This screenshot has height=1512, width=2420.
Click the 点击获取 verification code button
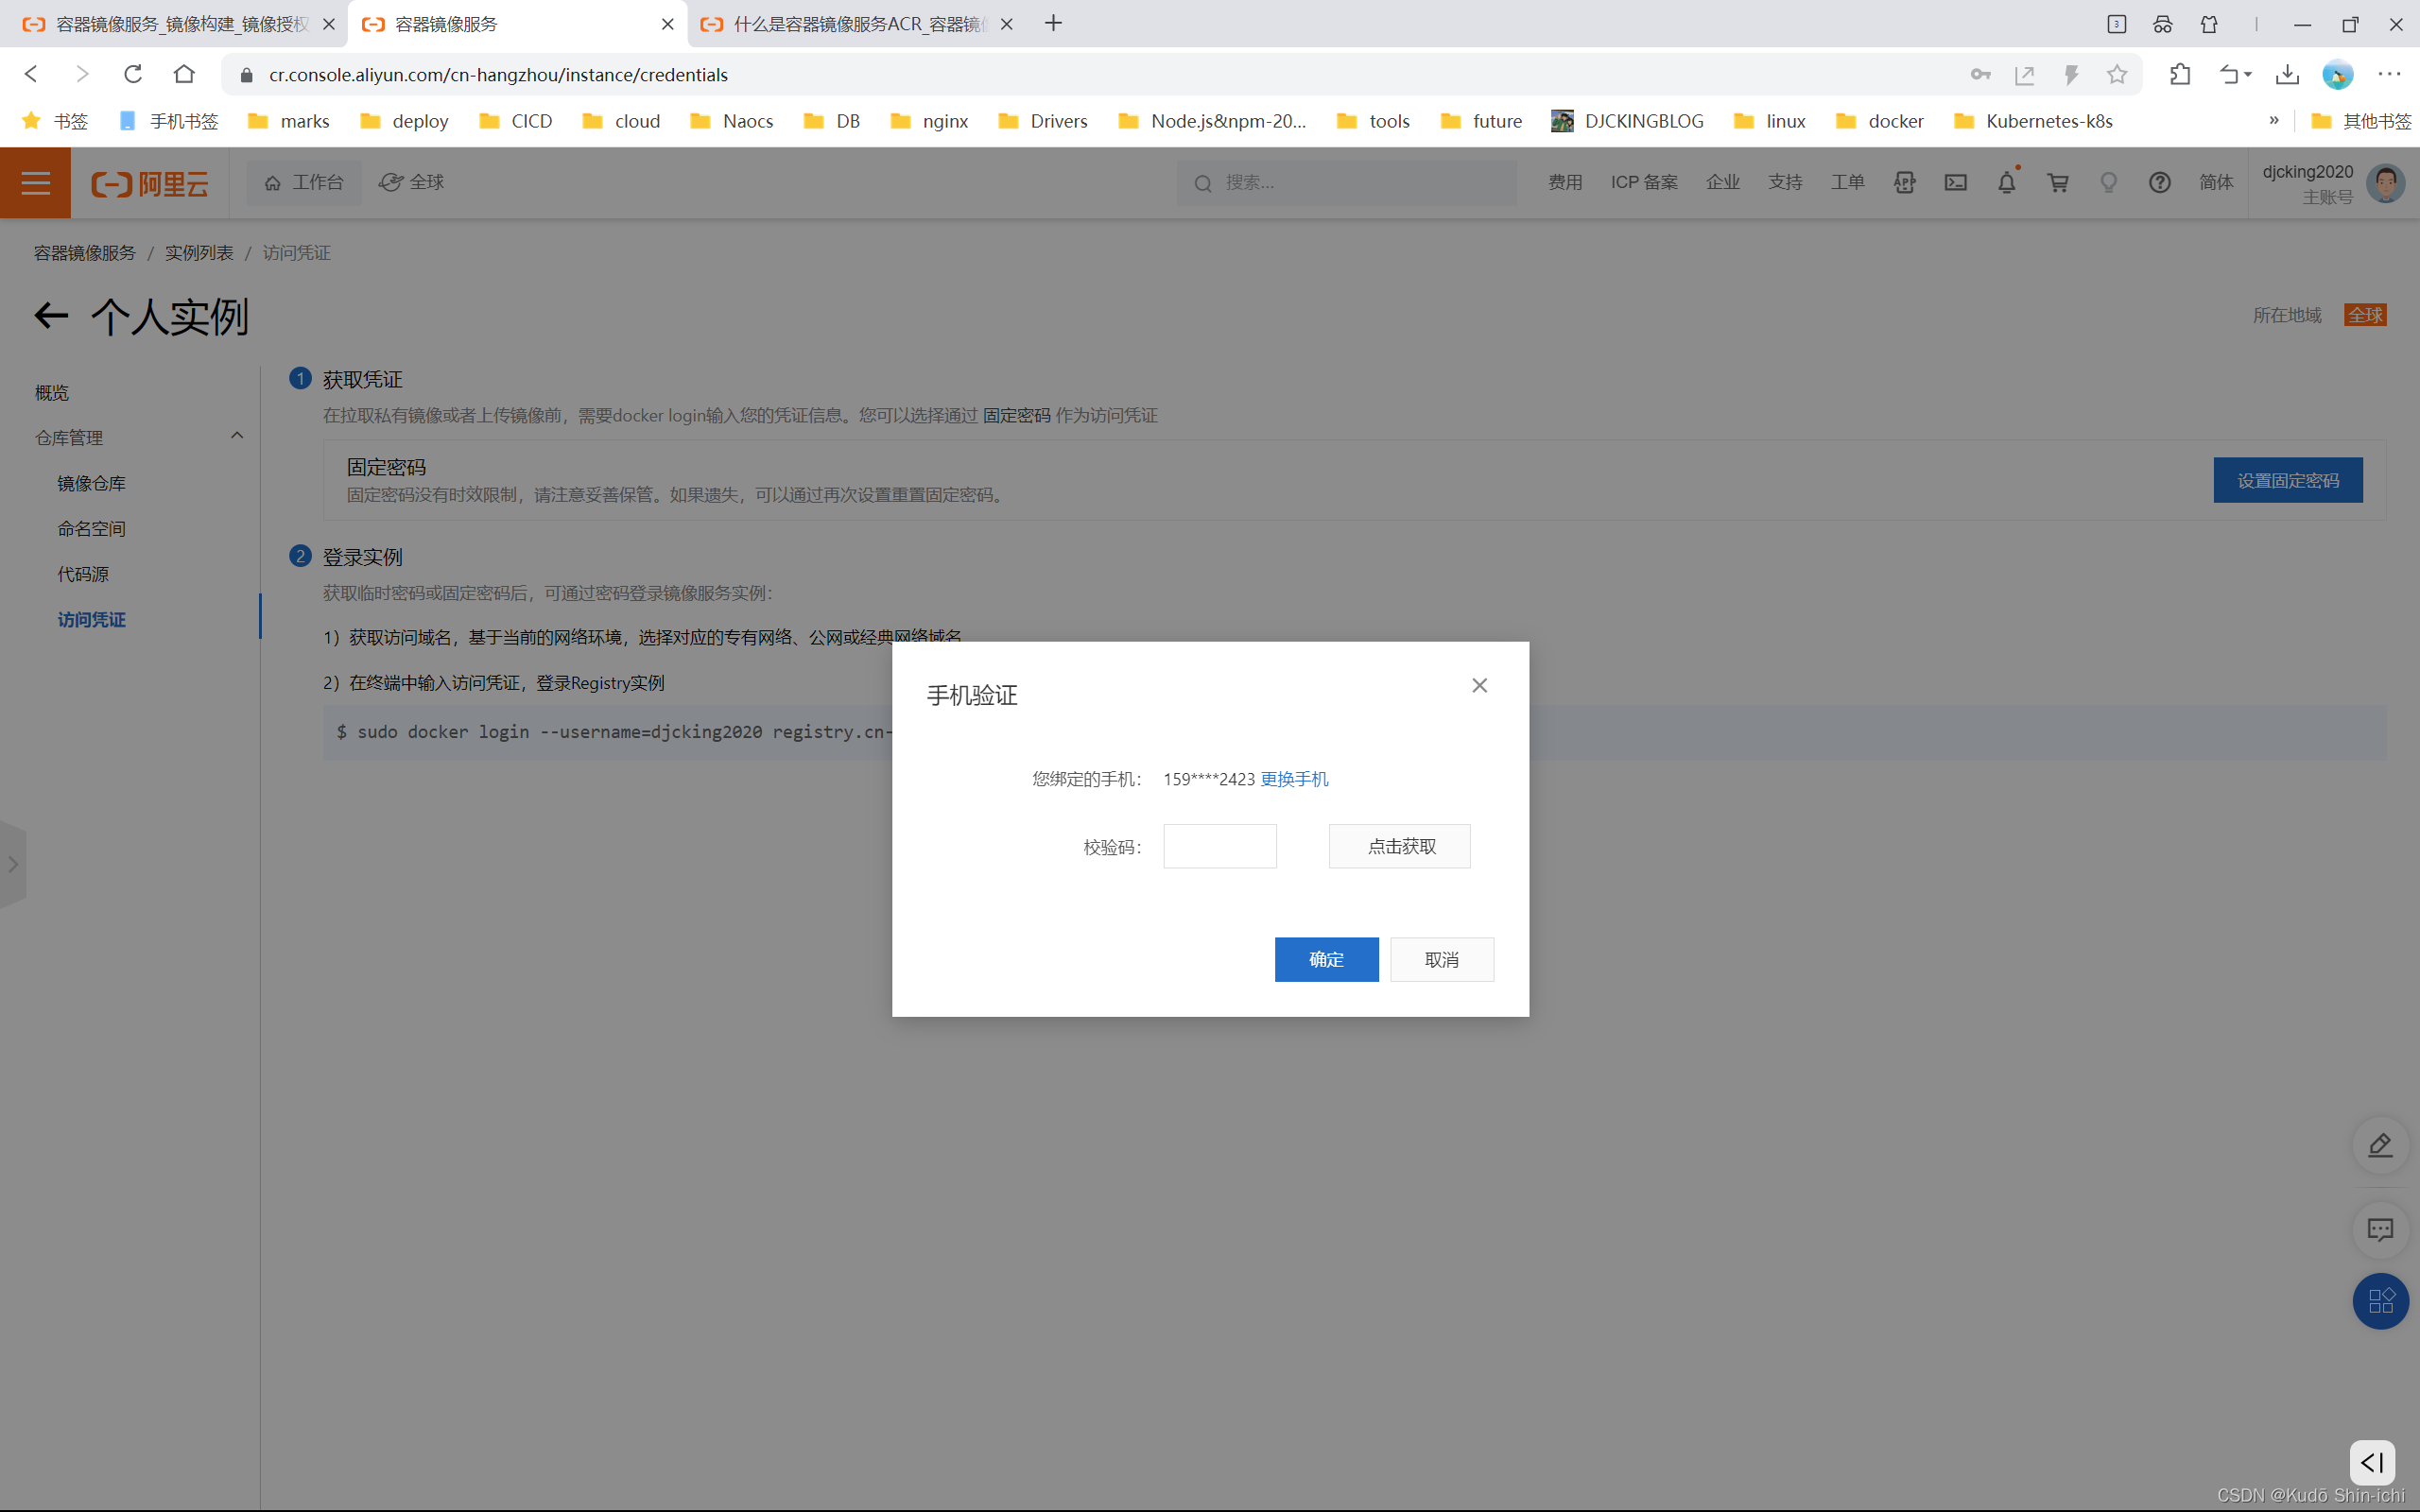[1399, 846]
